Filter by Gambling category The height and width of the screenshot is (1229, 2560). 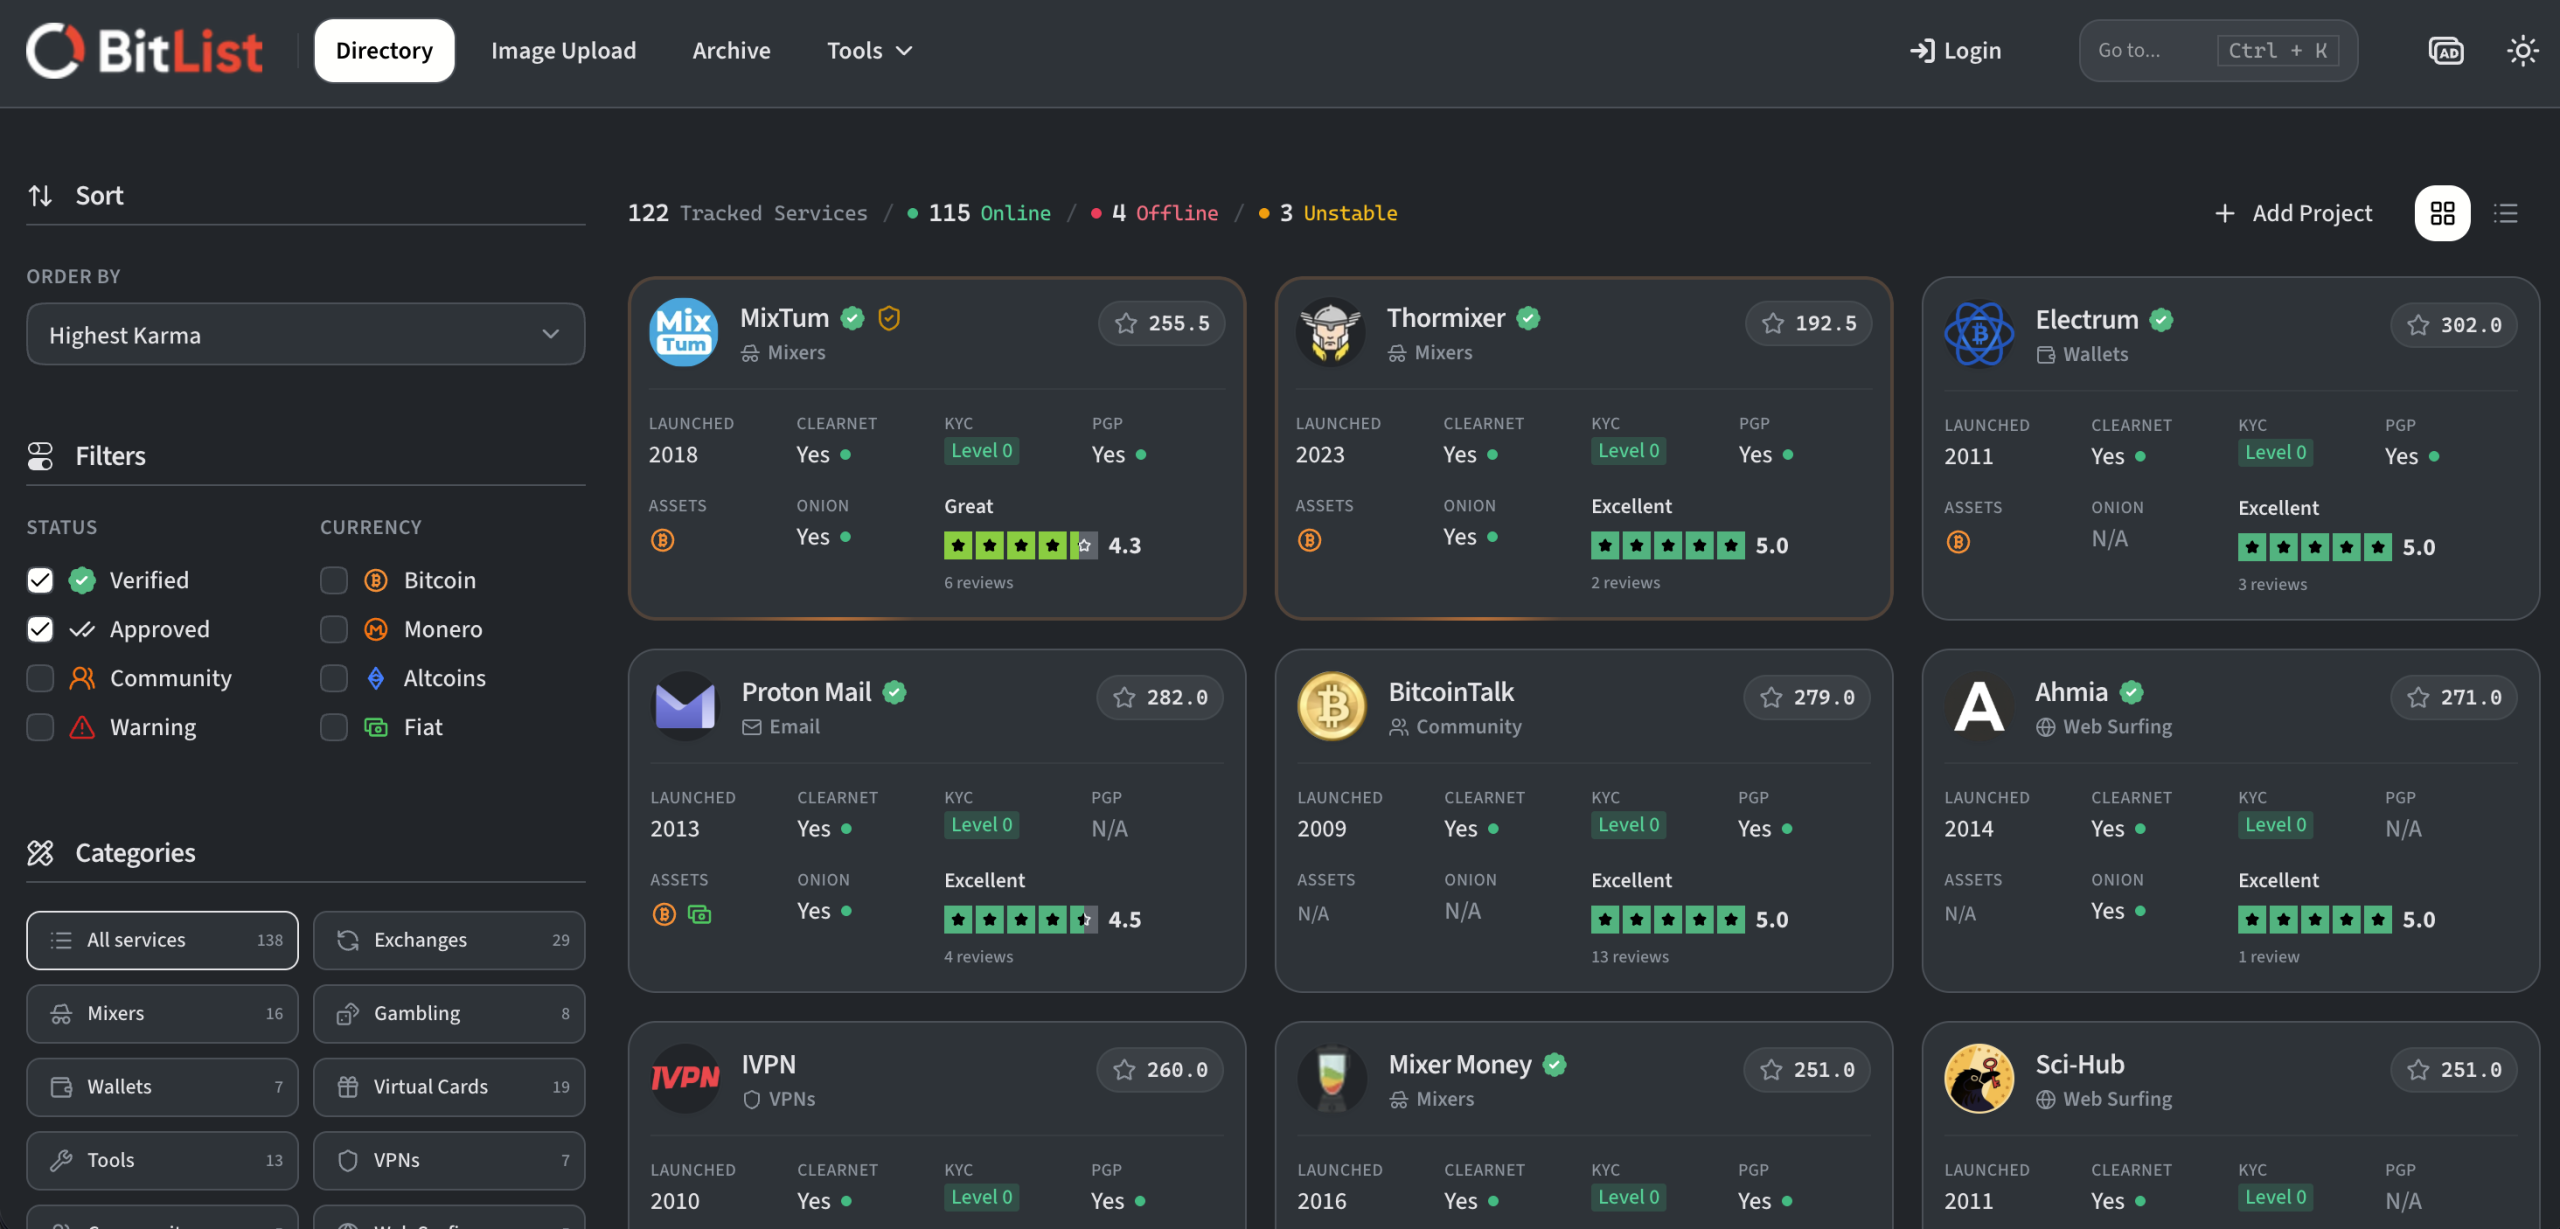(x=449, y=1013)
